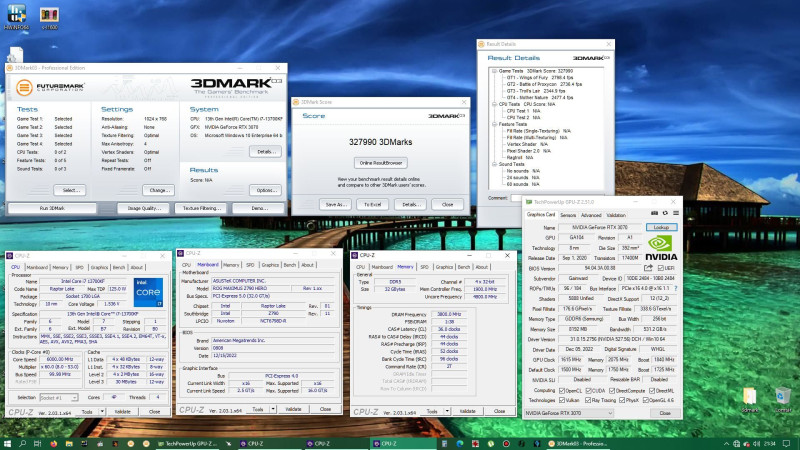The image size is (800, 450).
Task: Open the SPD tab in CPU-Z Mainboard window
Action: [x=250, y=265]
